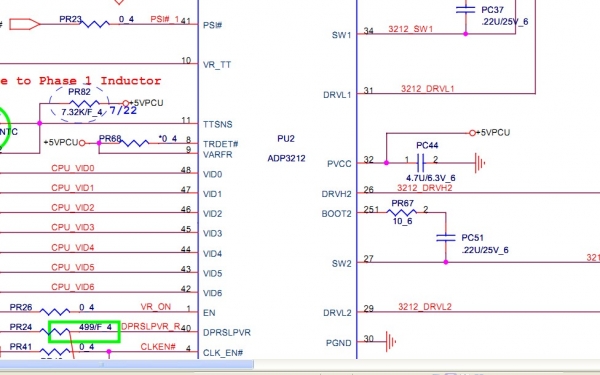The height and width of the screenshot is (375, 600).
Task: Select the 7/22 revision annotation text
Action: click(123, 111)
